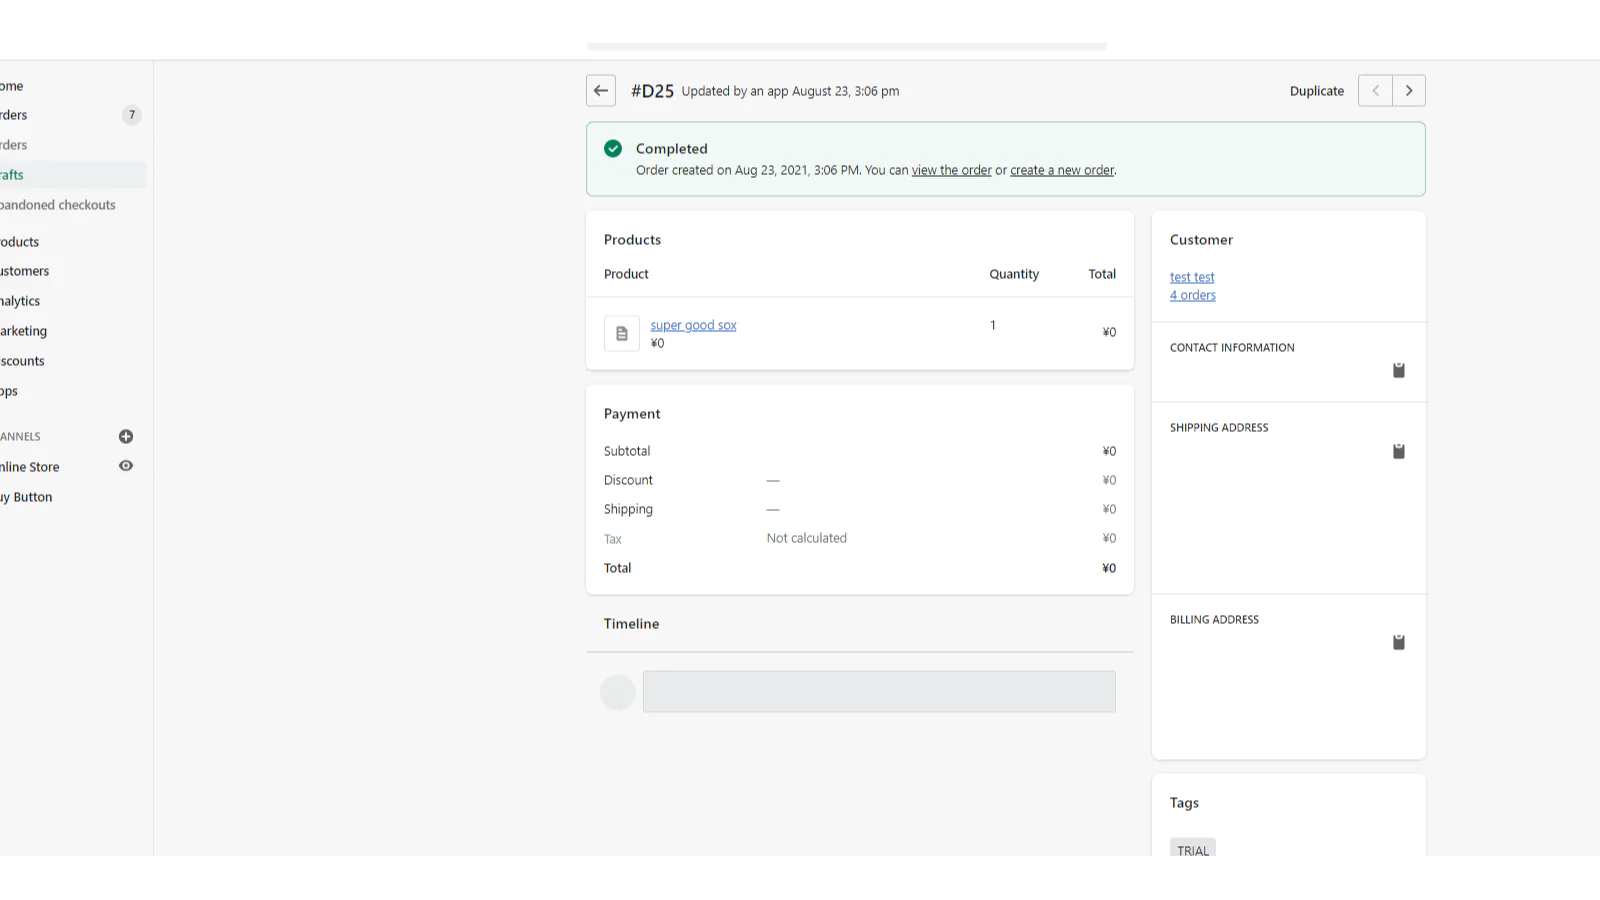Open the customer's 4 orders link

click(1193, 296)
